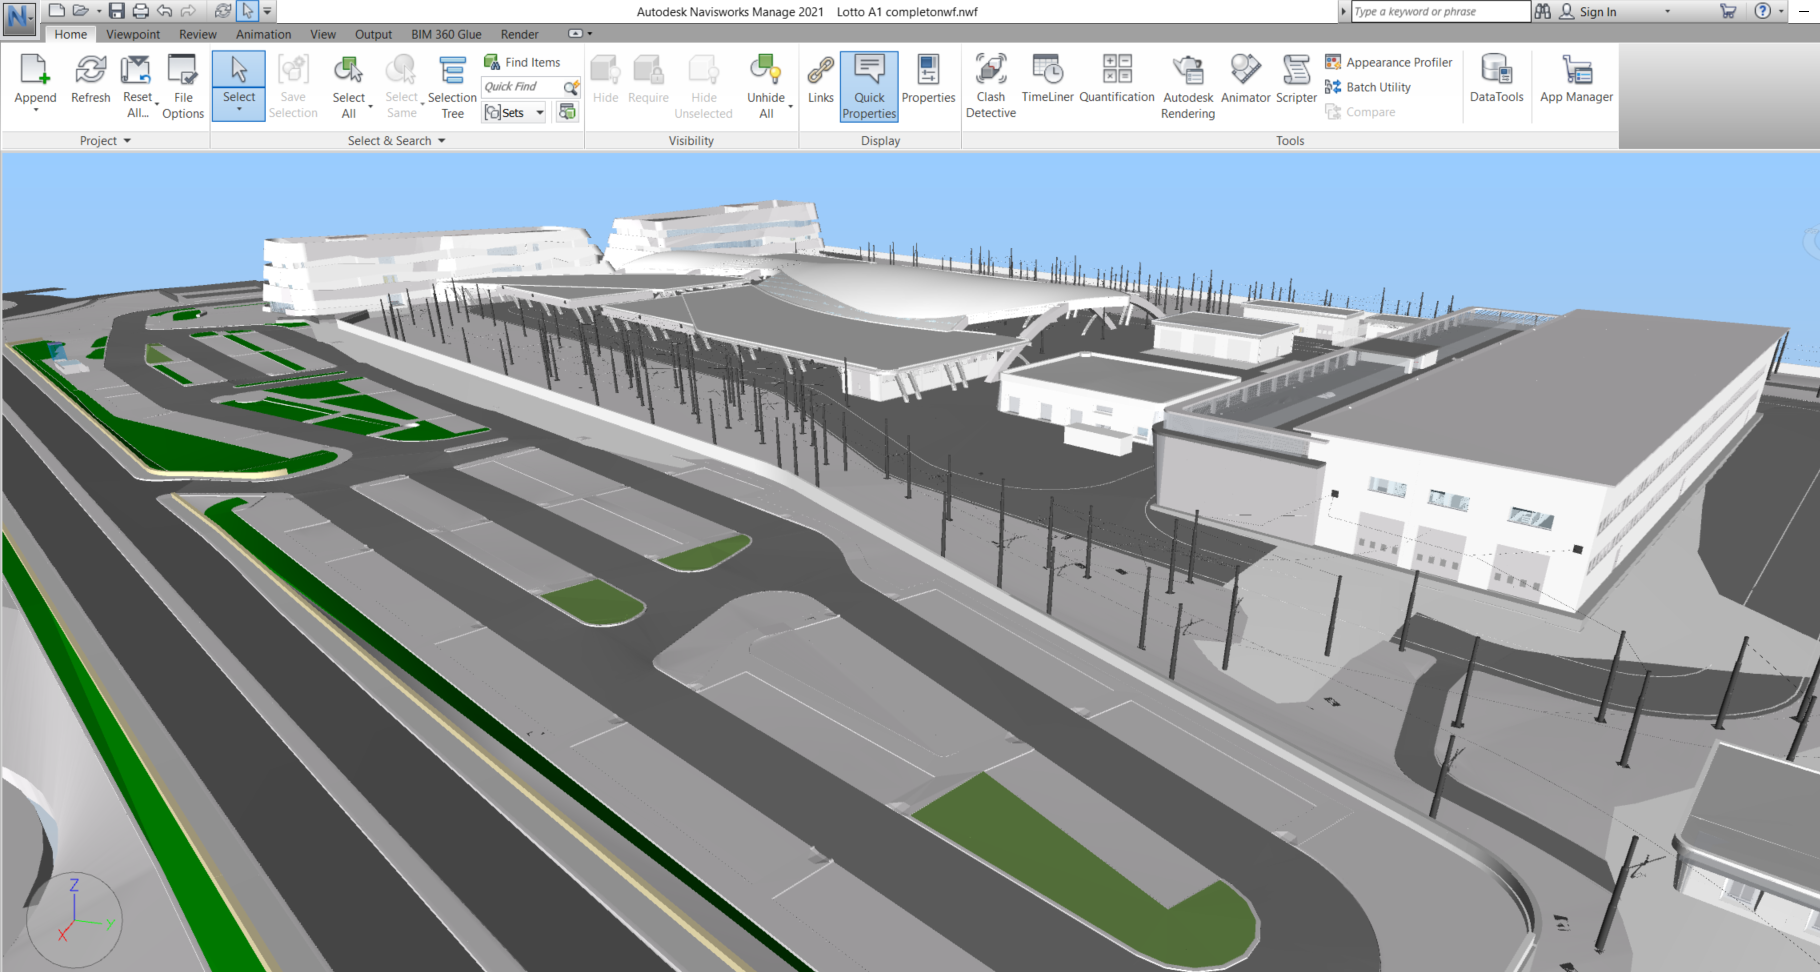Click the Save icon in quick access toolbar
The width and height of the screenshot is (1820, 972).
tap(117, 11)
